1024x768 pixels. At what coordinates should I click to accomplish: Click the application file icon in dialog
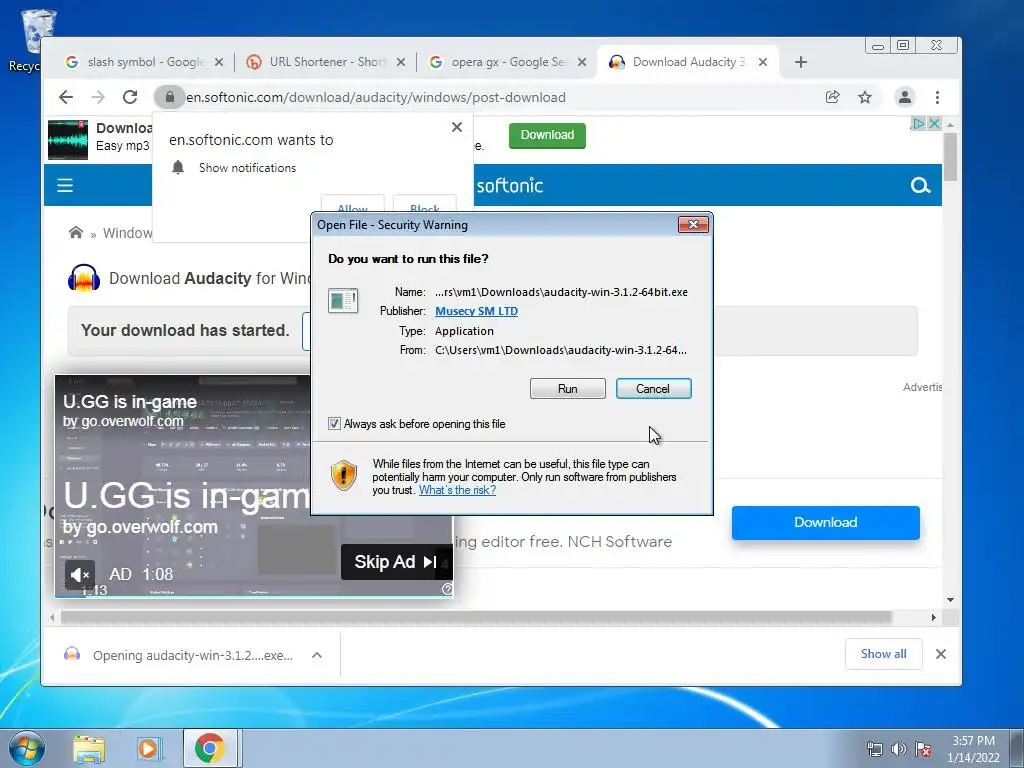(343, 301)
